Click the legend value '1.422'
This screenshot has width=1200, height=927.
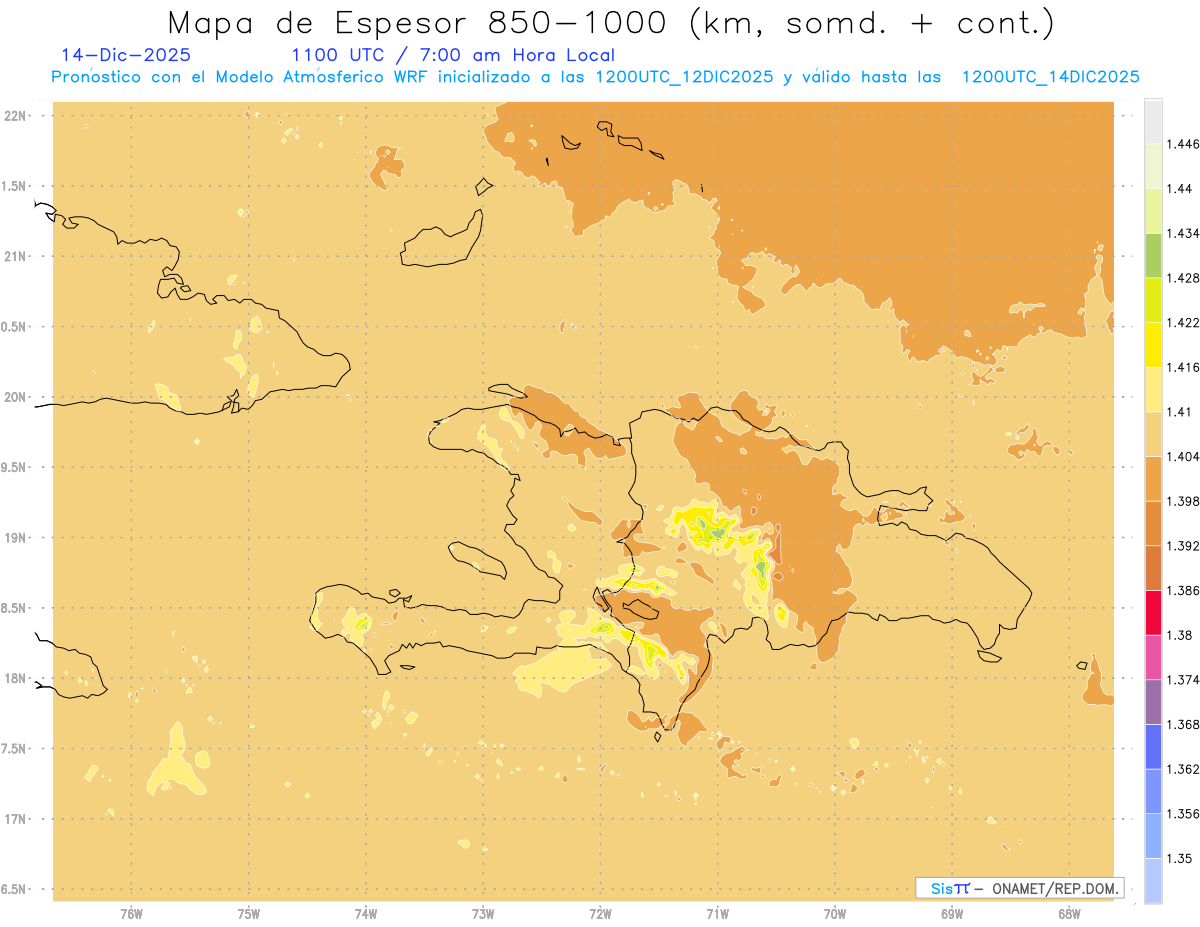(x=1184, y=322)
